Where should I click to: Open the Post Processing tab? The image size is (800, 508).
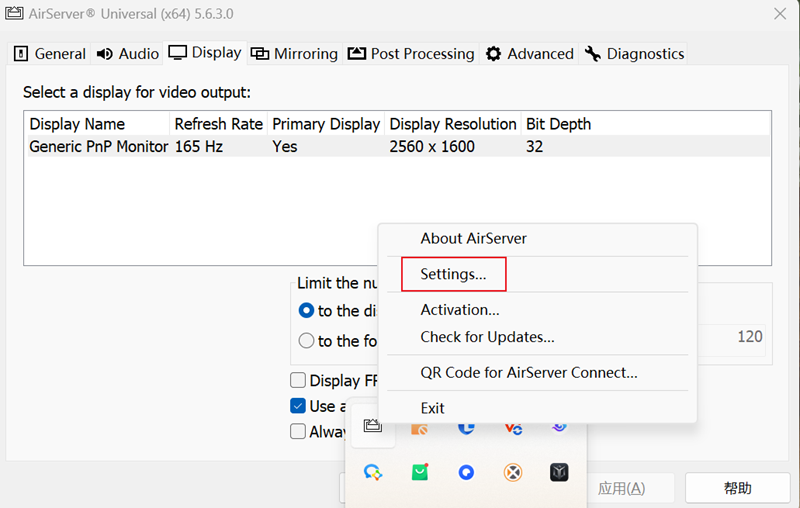pos(411,53)
